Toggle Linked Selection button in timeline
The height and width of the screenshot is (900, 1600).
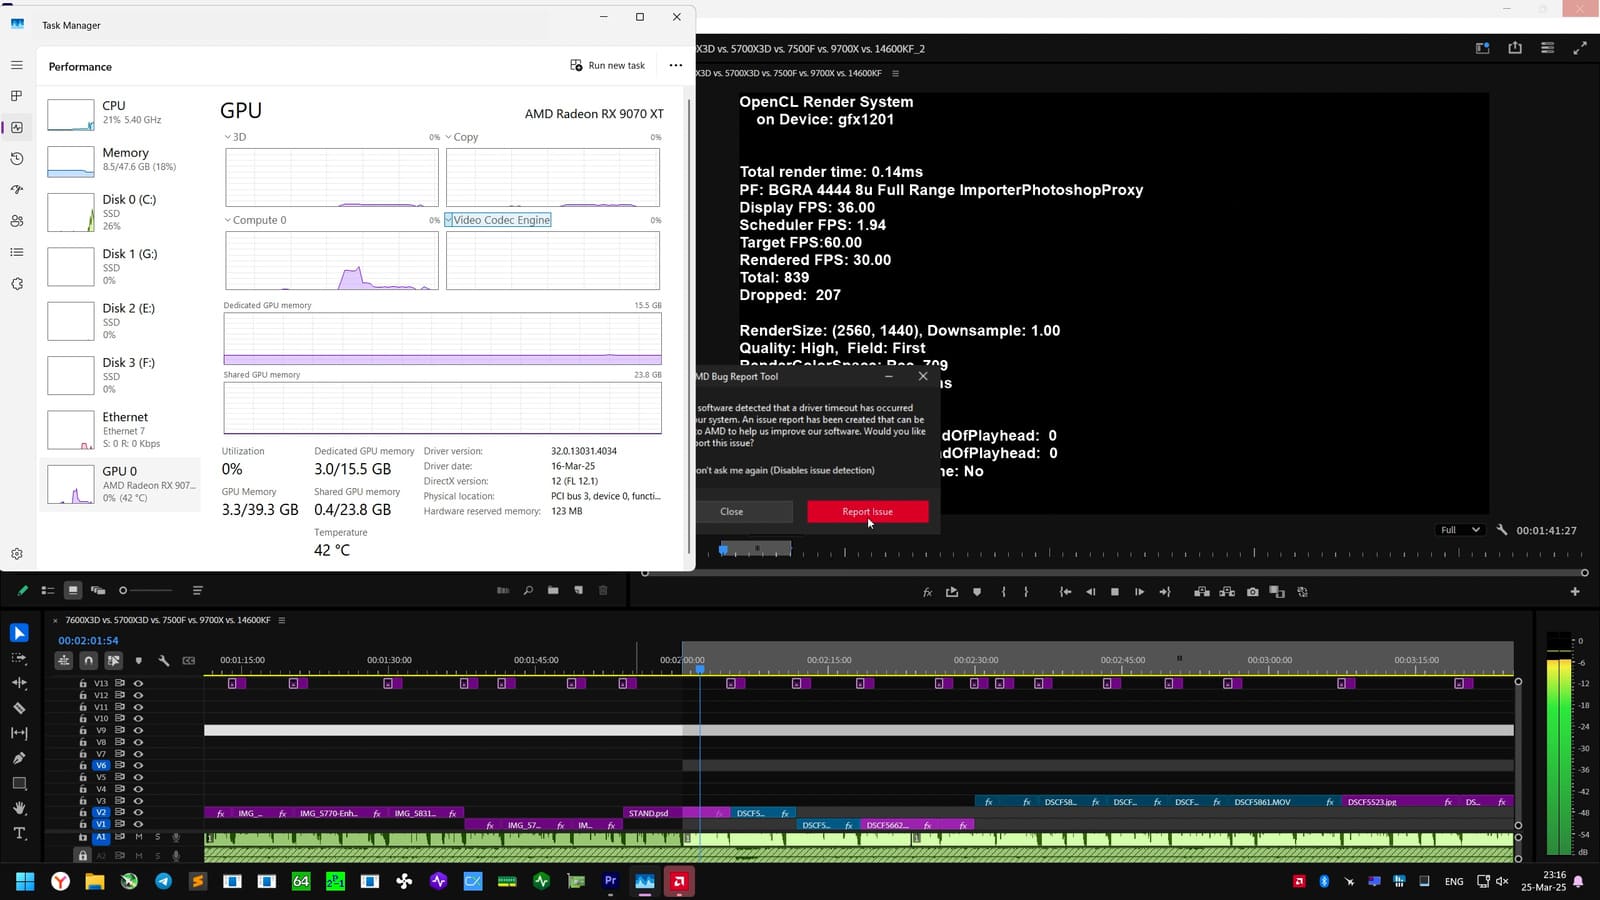point(113,660)
